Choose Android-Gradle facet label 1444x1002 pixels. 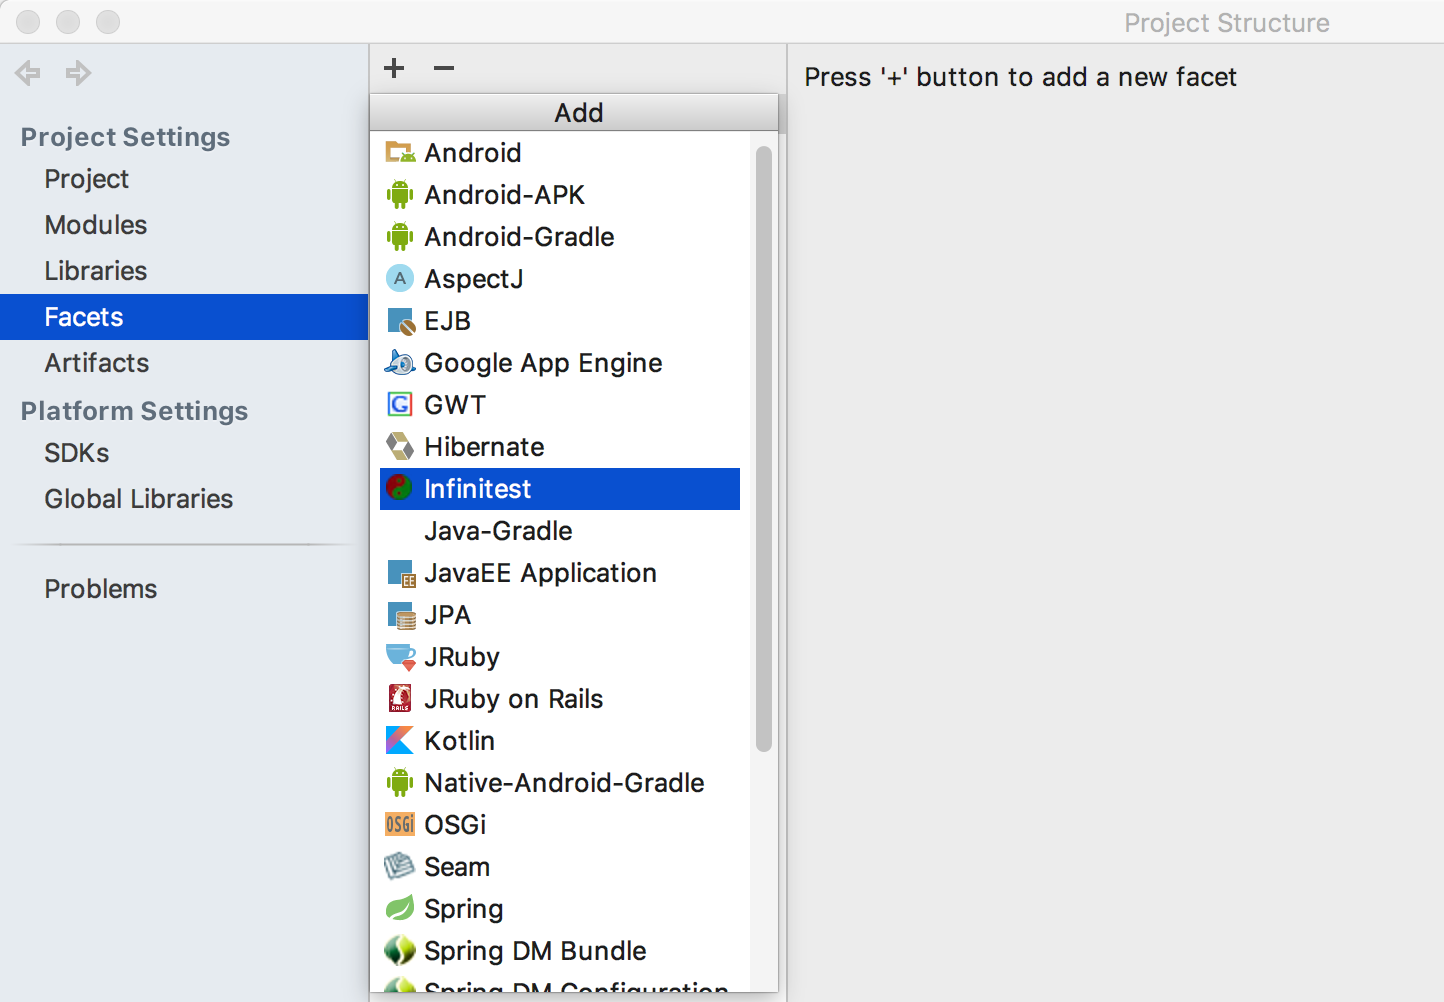tap(520, 237)
